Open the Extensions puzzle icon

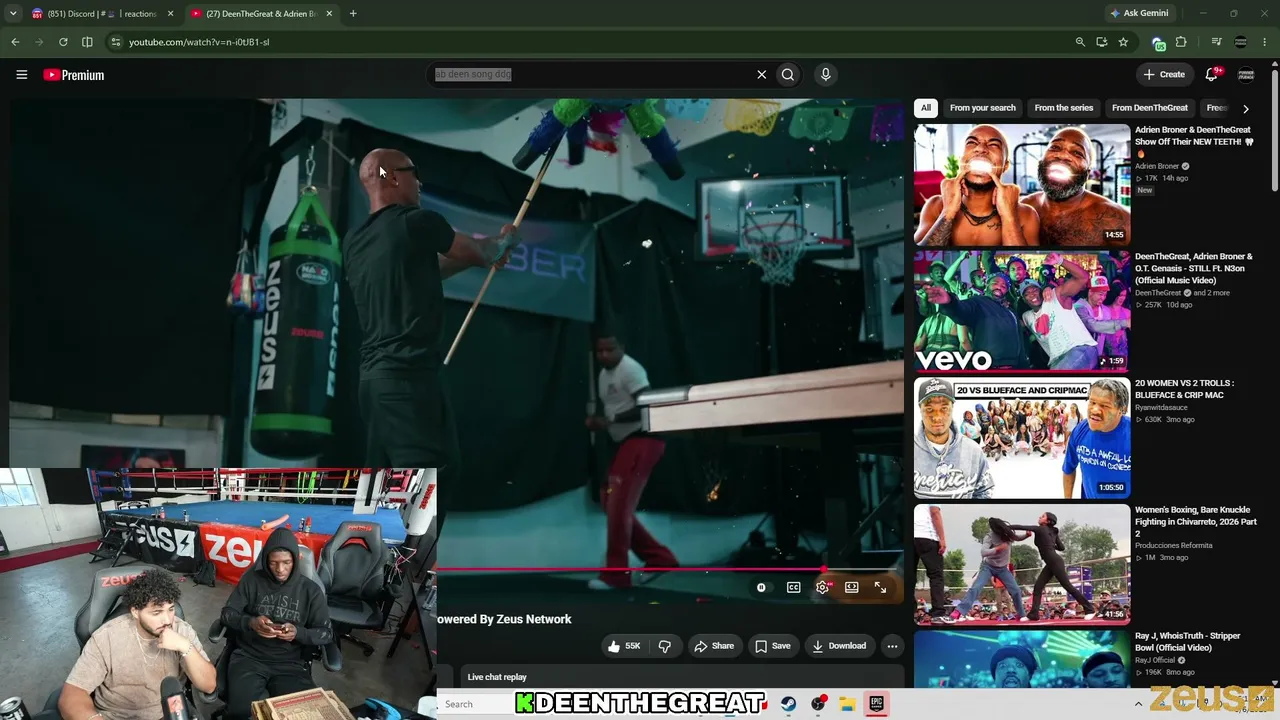[x=1181, y=42]
